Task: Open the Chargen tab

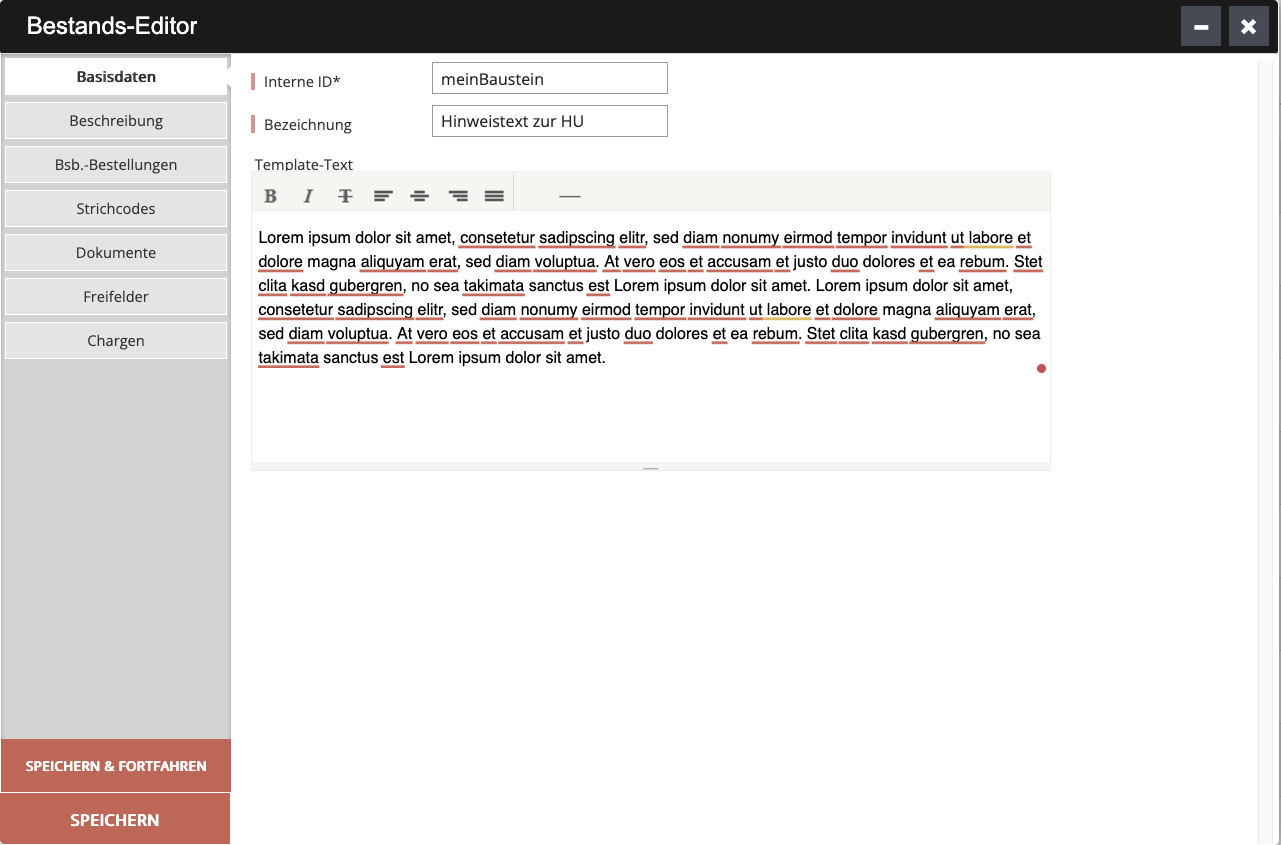Action: [x=116, y=341]
